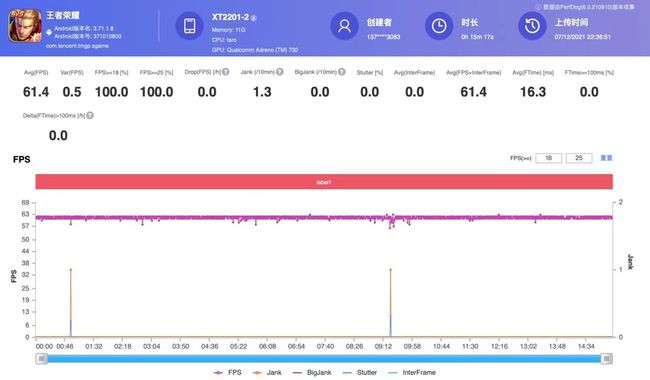Click the FPS threshold field showing 18
This screenshot has width=650, height=380.
coord(548,158)
